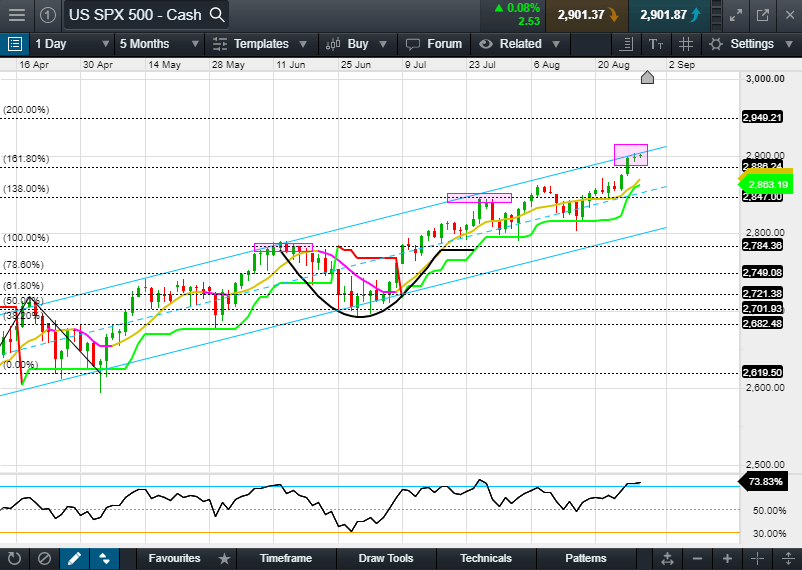Click the 2,784.36 price level label
802x570 pixels.
coord(762,246)
